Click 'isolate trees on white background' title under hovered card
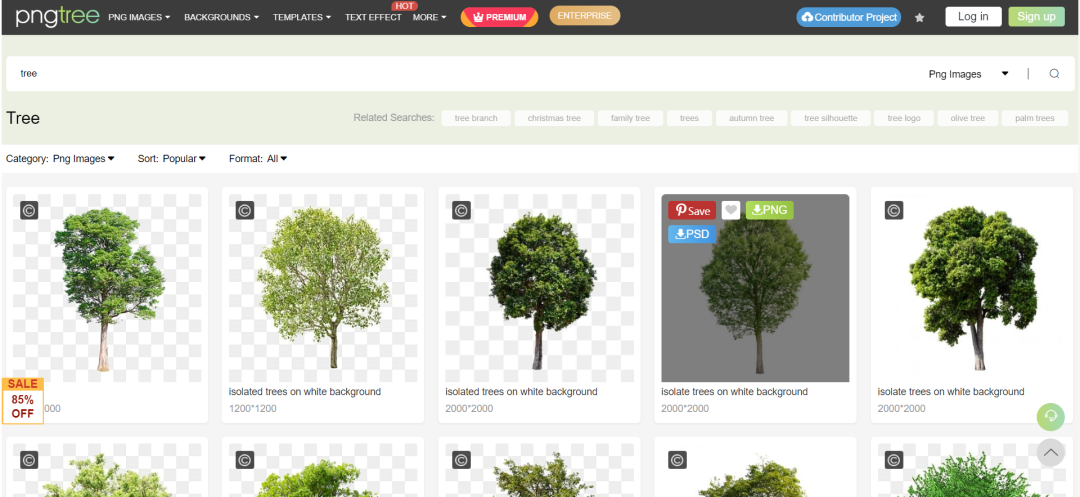Image resolution: width=1080 pixels, height=497 pixels. 734,392
